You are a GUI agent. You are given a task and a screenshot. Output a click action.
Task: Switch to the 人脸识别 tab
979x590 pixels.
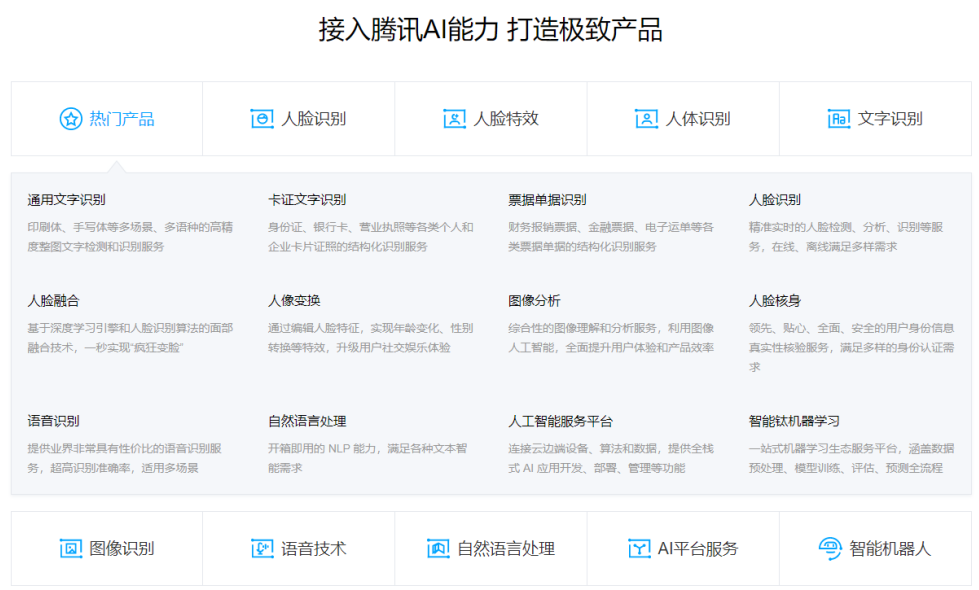[x=298, y=119]
